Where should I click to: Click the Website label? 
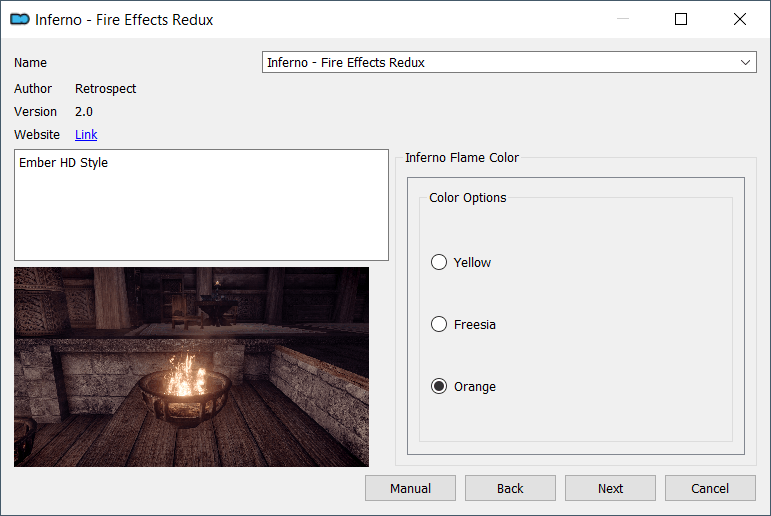click(37, 134)
